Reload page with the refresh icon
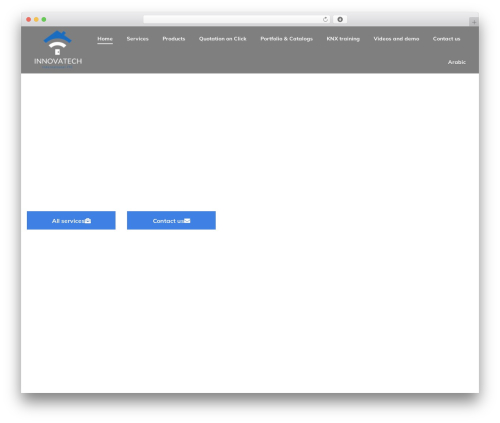500x423 pixels. click(x=325, y=20)
